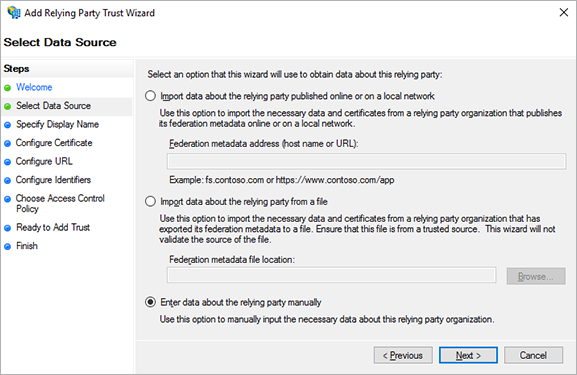The image size is (577, 375).
Task: Click the blue bullet beside Ready to Add Trust
Action: pyautogui.click(x=7, y=228)
